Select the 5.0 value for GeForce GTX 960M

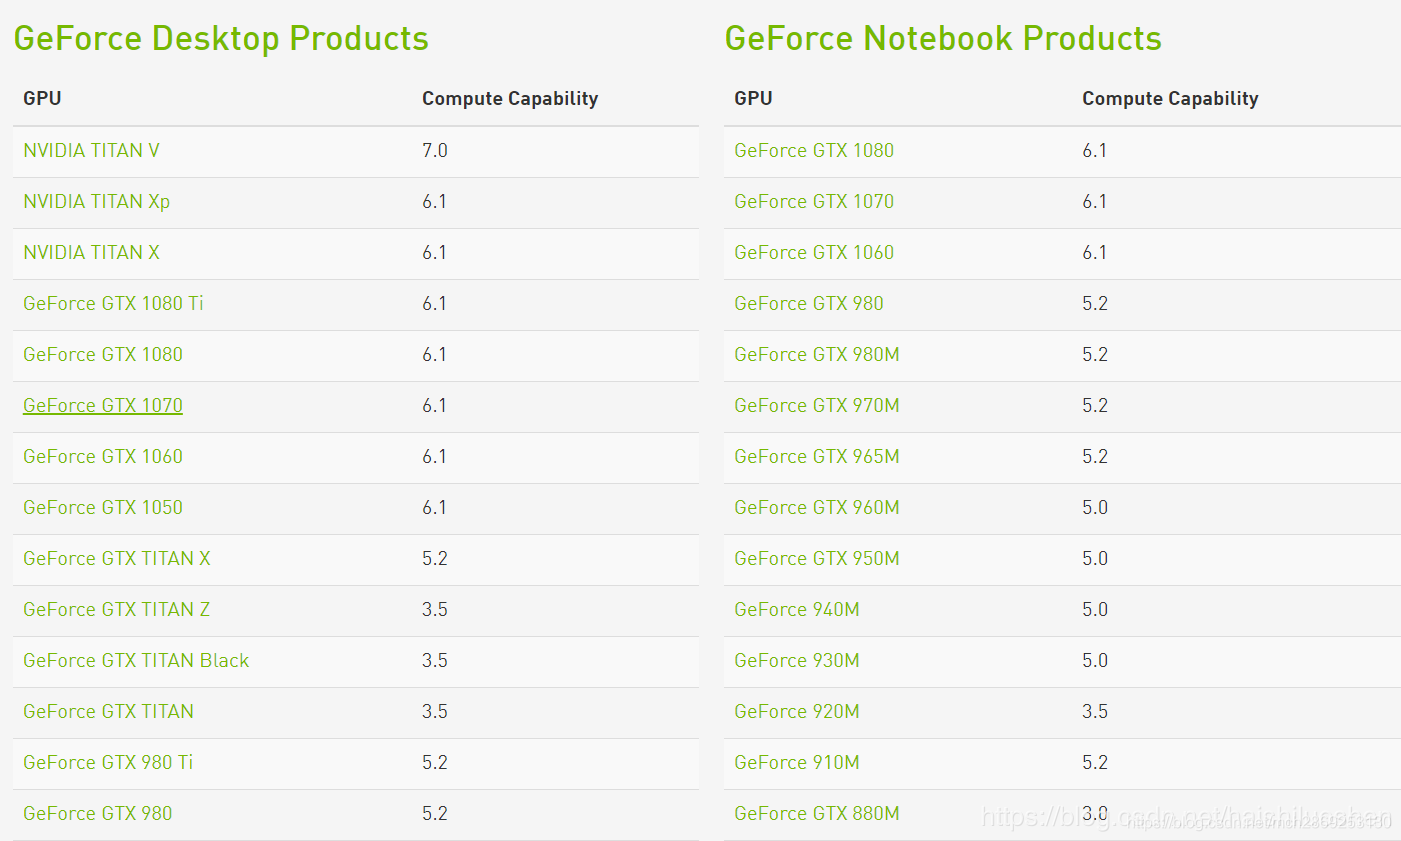(x=1095, y=508)
